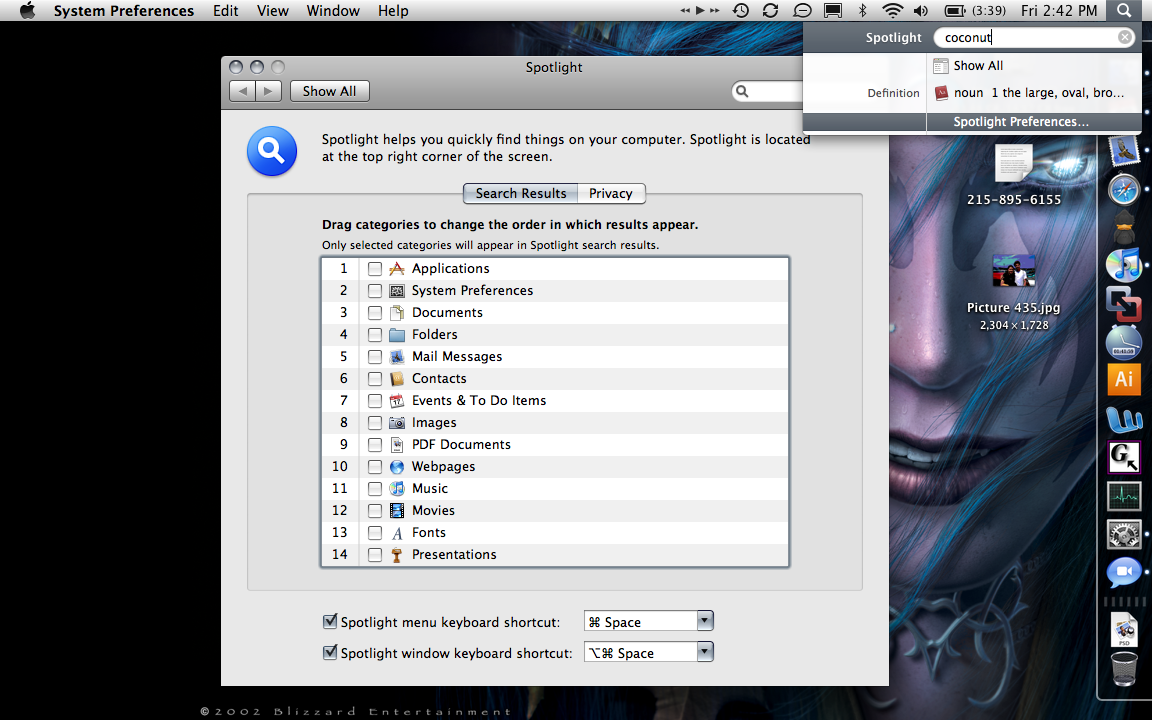Open the timer clock app in Dock
This screenshot has height=720, width=1152.
tap(1124, 342)
